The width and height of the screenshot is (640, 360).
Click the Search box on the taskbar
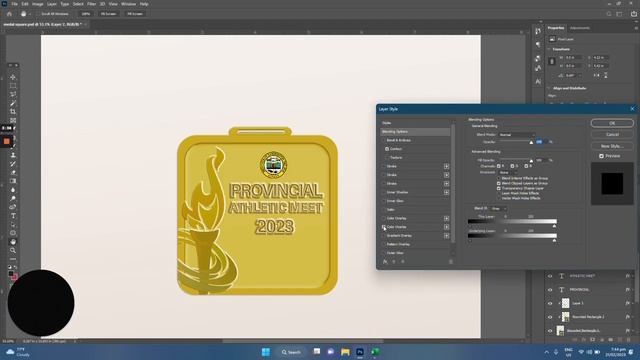pyautogui.click(x=291, y=352)
